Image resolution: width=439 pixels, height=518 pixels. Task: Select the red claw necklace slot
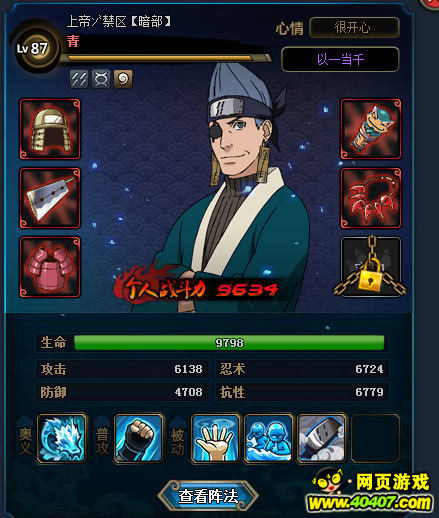click(371, 198)
